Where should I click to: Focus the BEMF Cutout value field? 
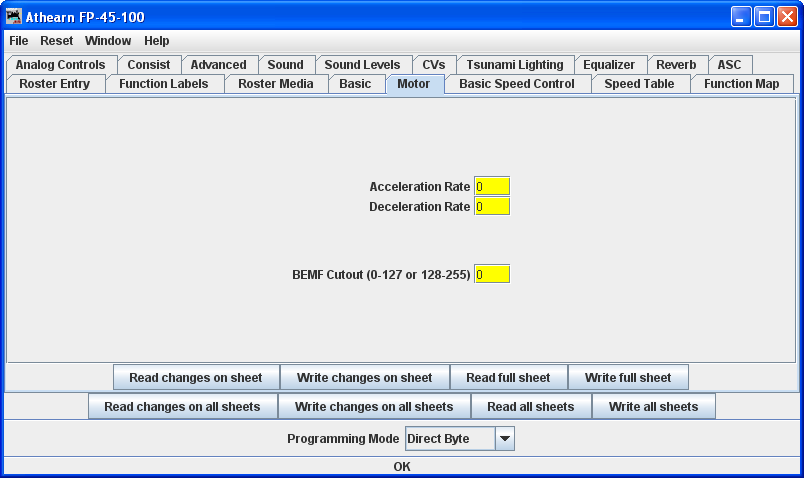(491, 274)
